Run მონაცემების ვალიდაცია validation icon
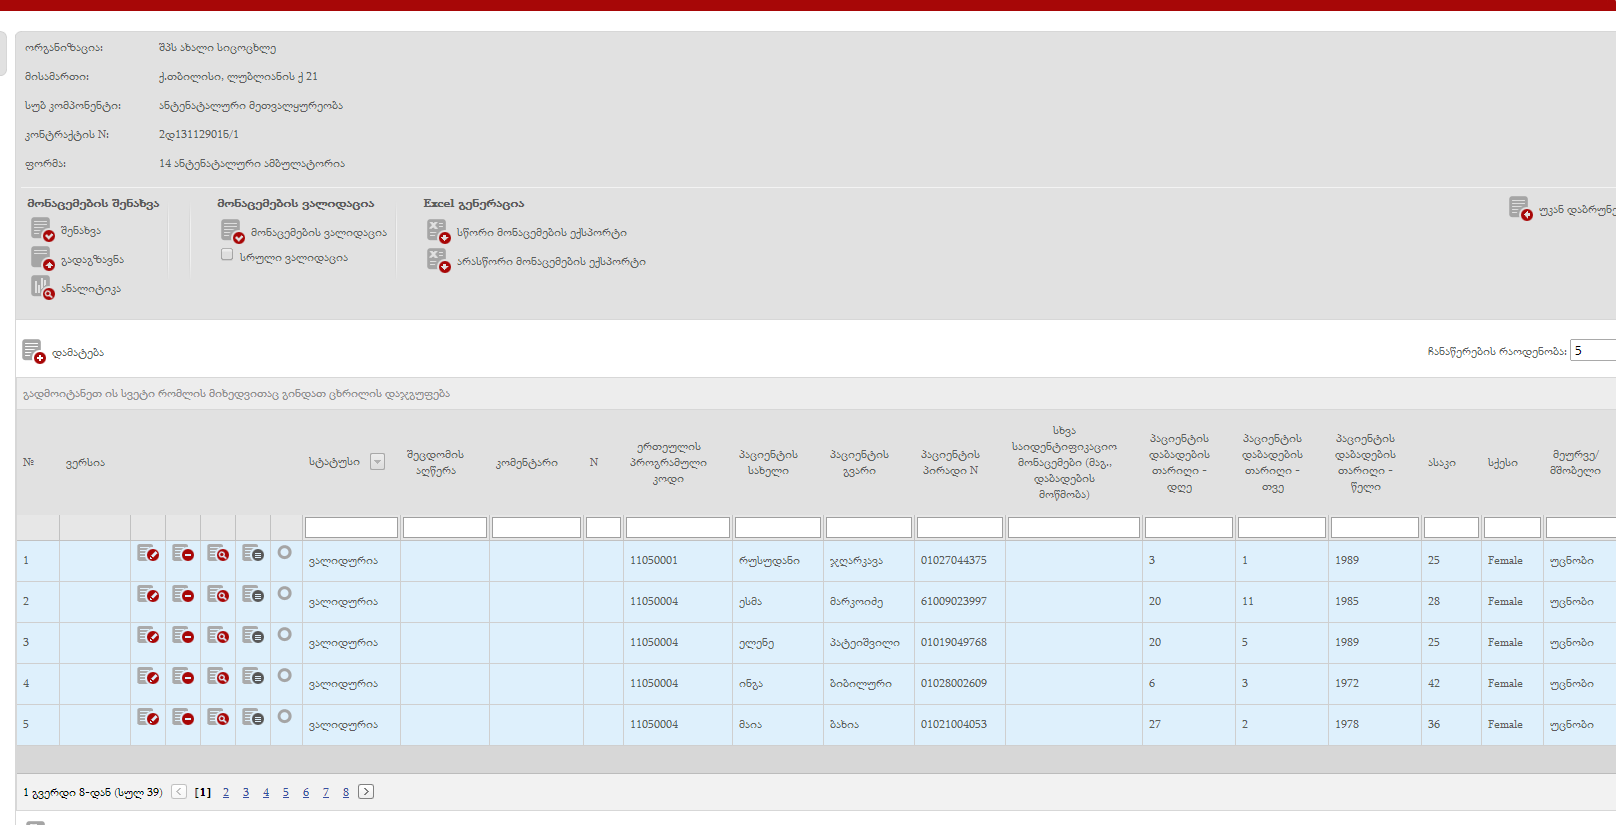 pos(232,232)
